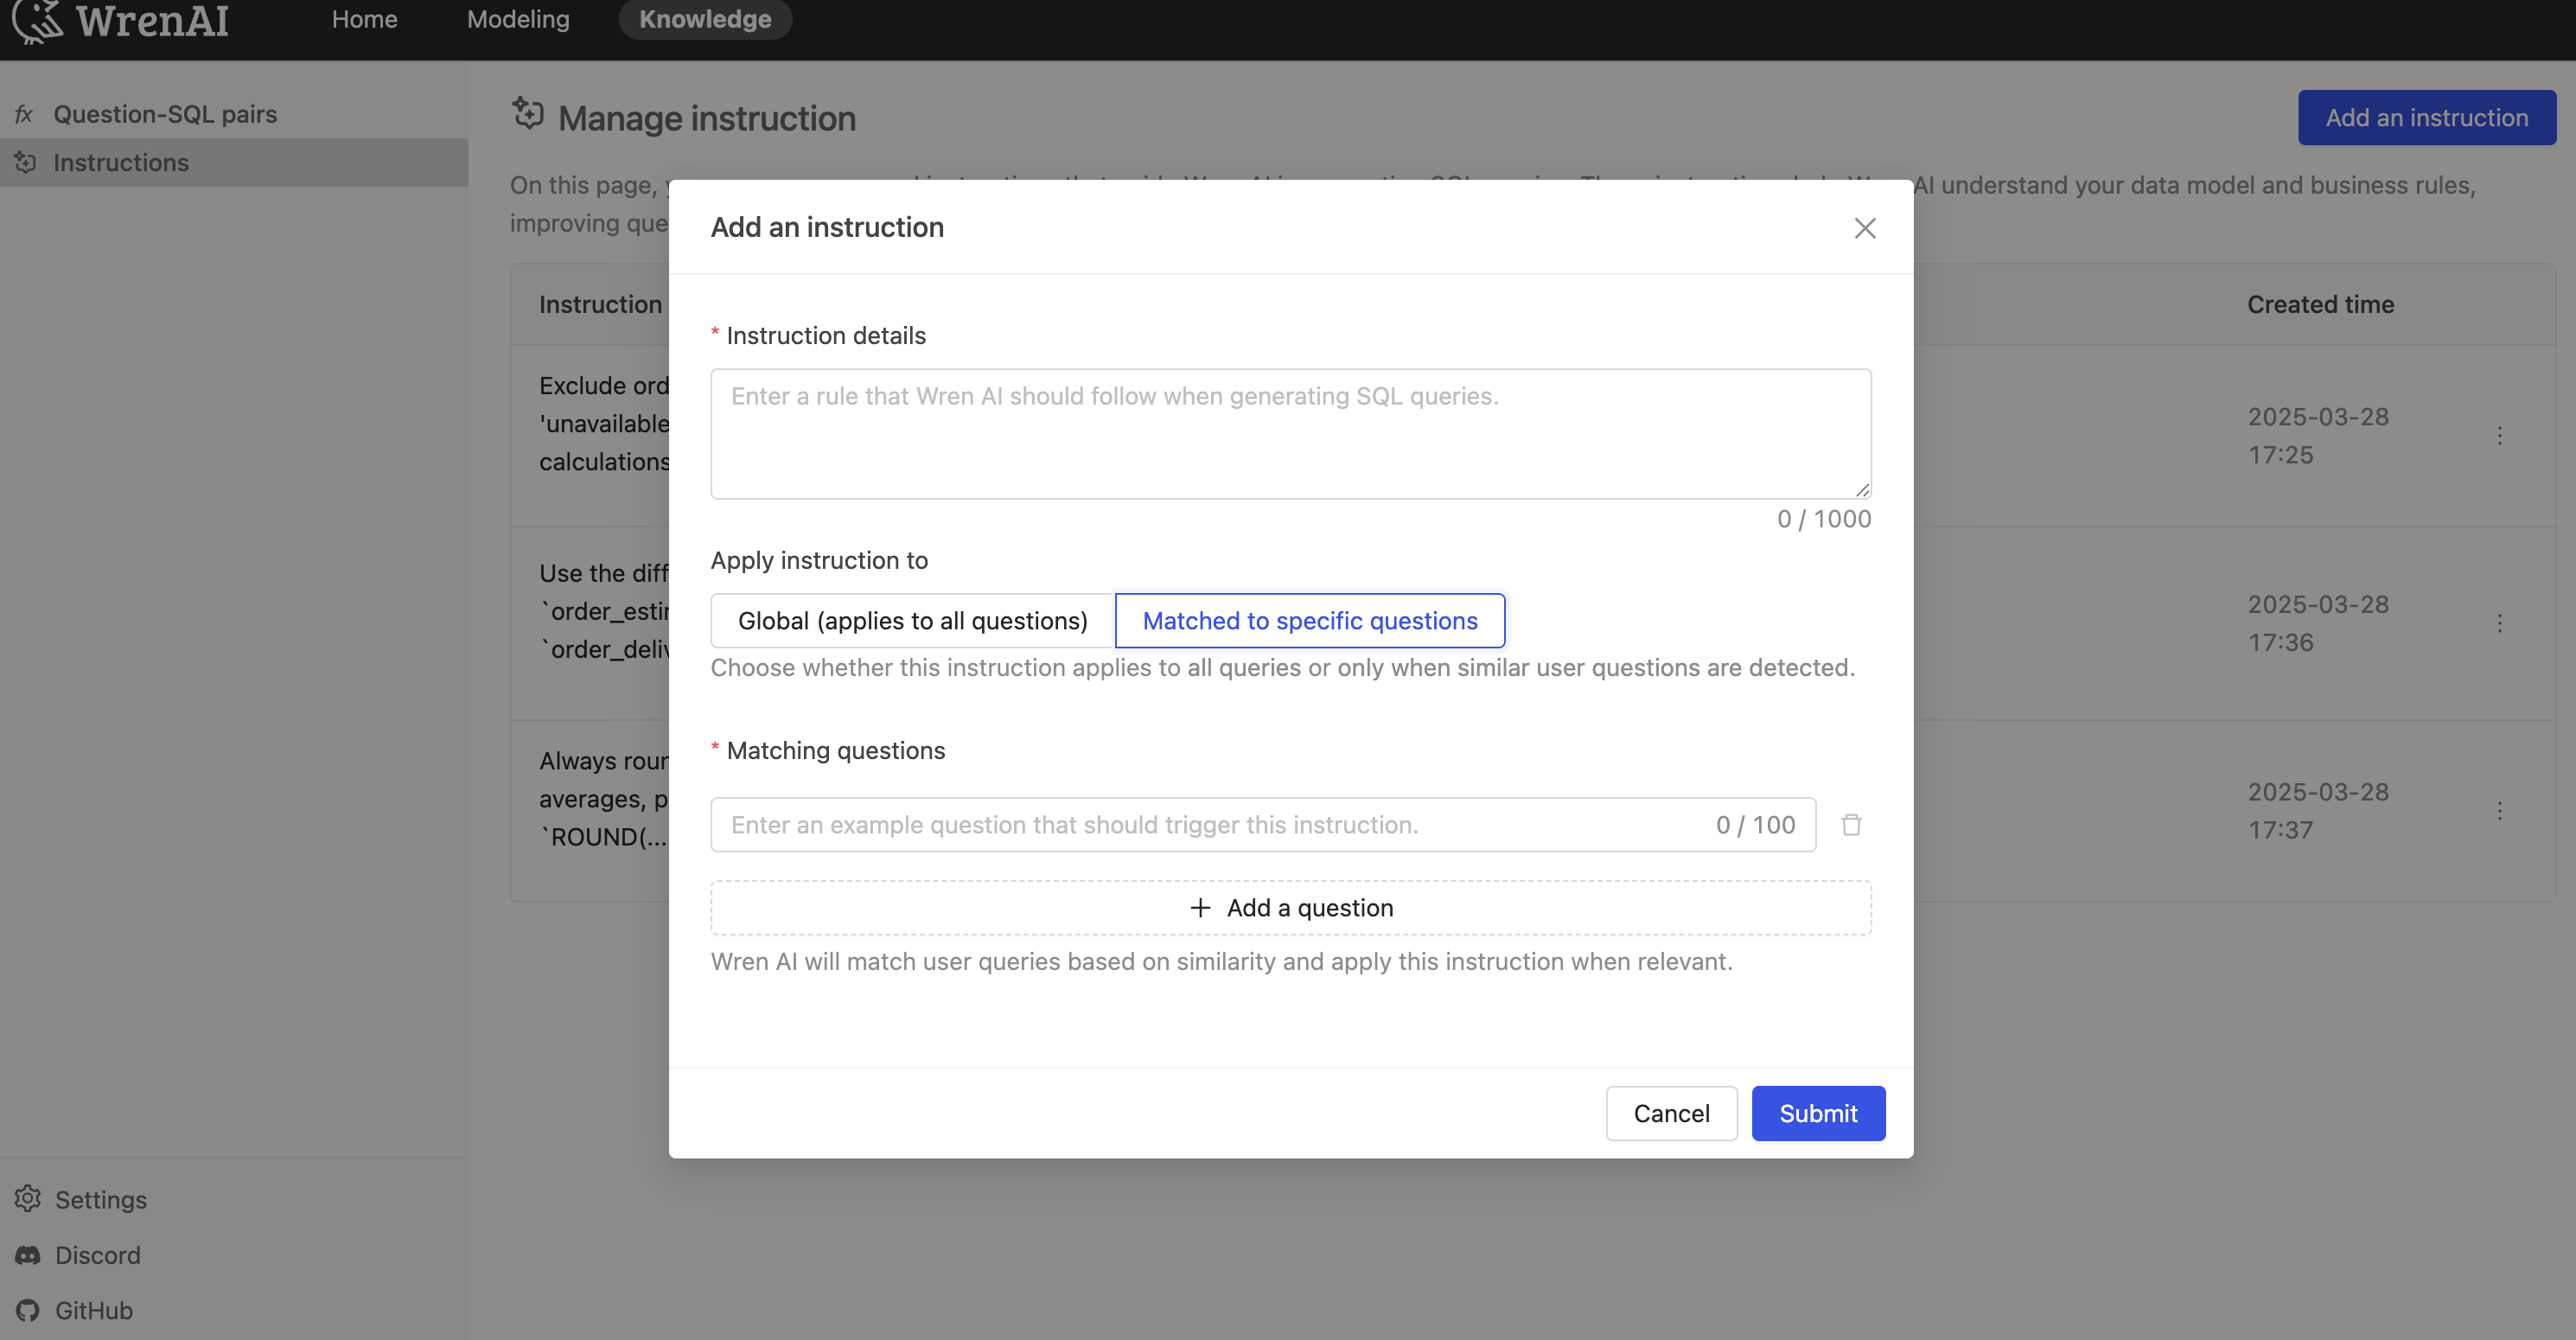This screenshot has width=2576, height=1340.
Task: Click the Manage instruction heading icon
Action: (528, 114)
